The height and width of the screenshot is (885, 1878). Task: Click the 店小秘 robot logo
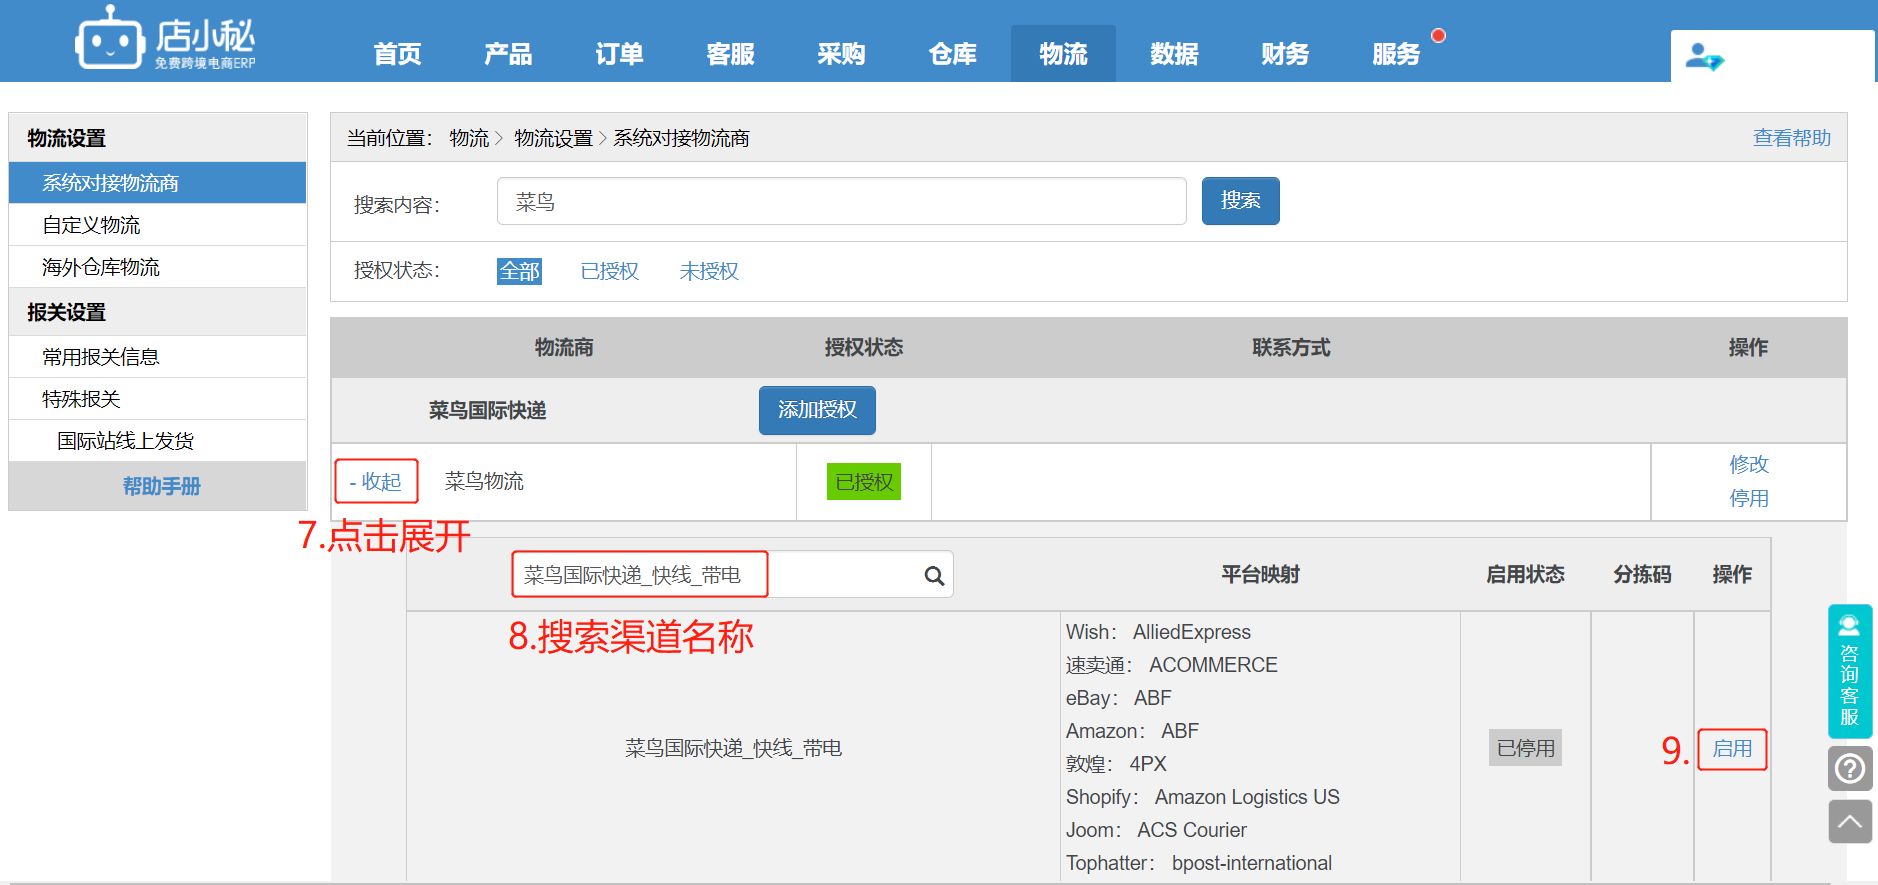166,38
